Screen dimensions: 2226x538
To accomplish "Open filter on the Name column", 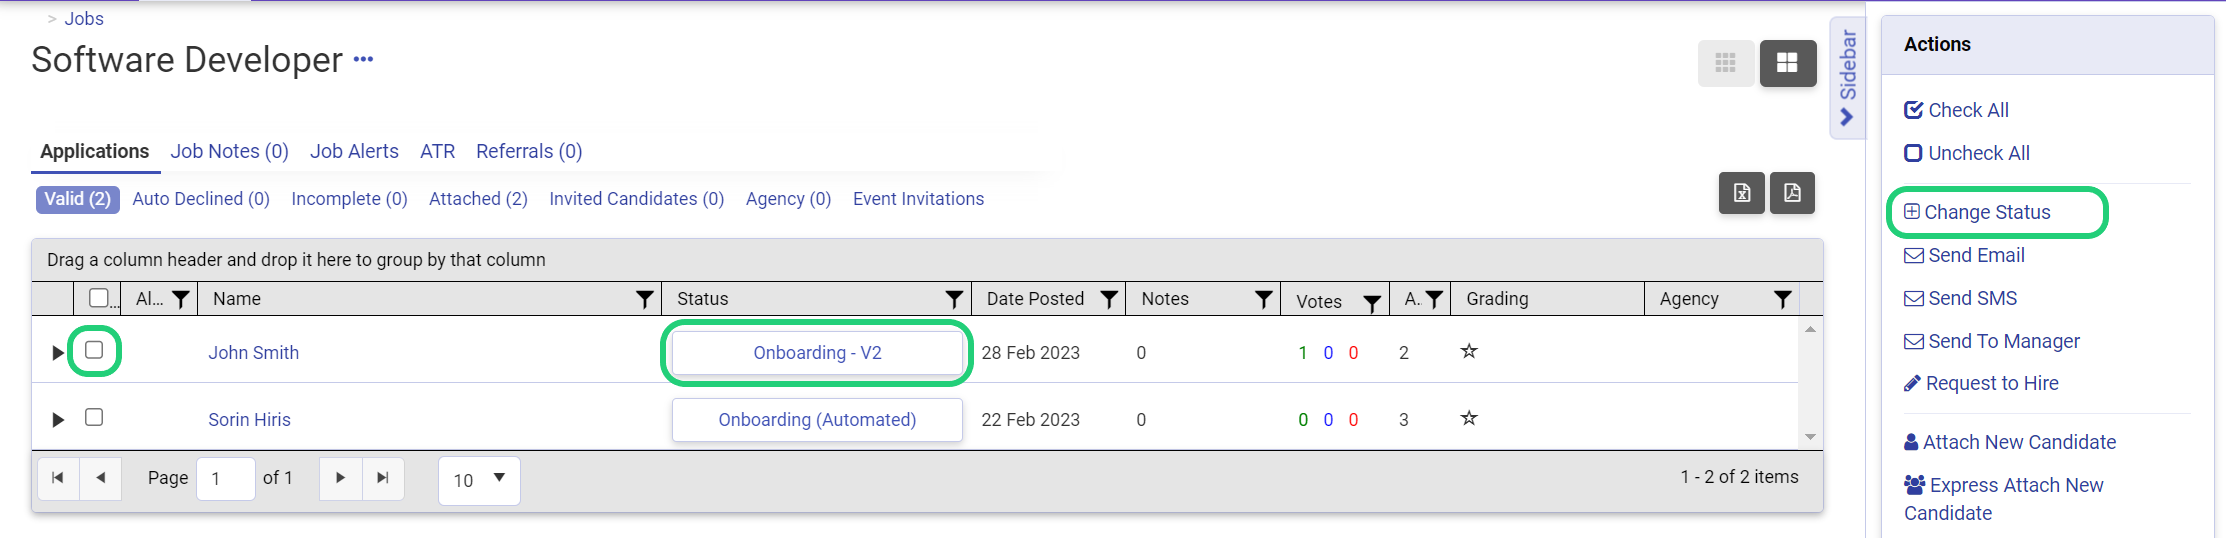I will (x=645, y=299).
